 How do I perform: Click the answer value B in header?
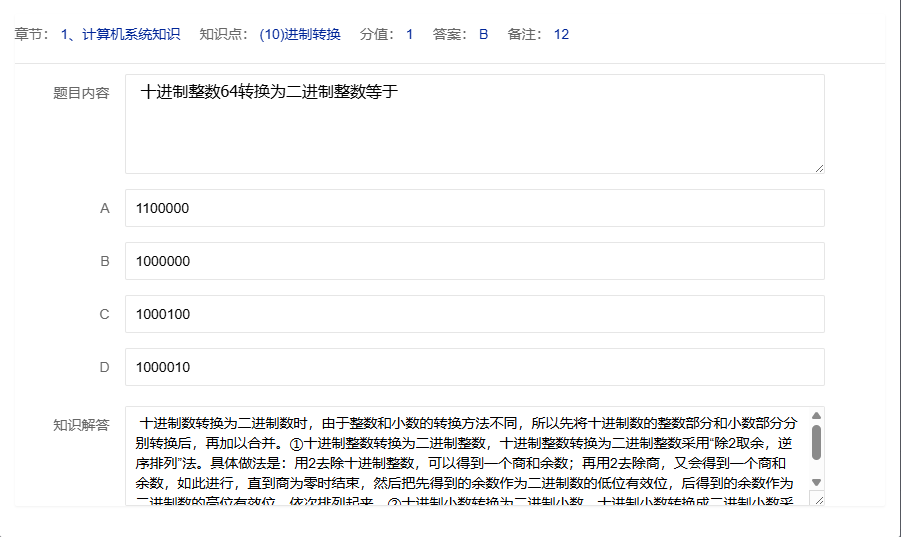click(x=483, y=34)
